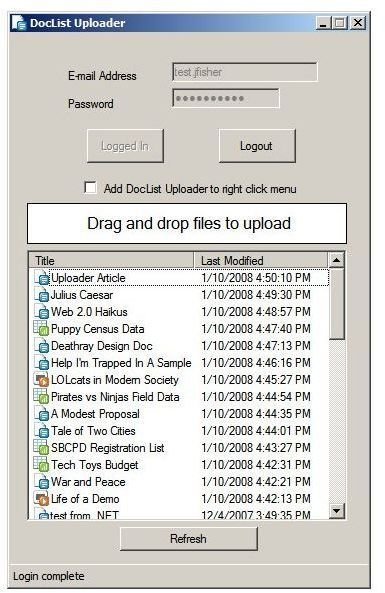The width and height of the screenshot is (385, 593).
Task: Select the Julius Caesar list entry
Action: click(x=82, y=295)
